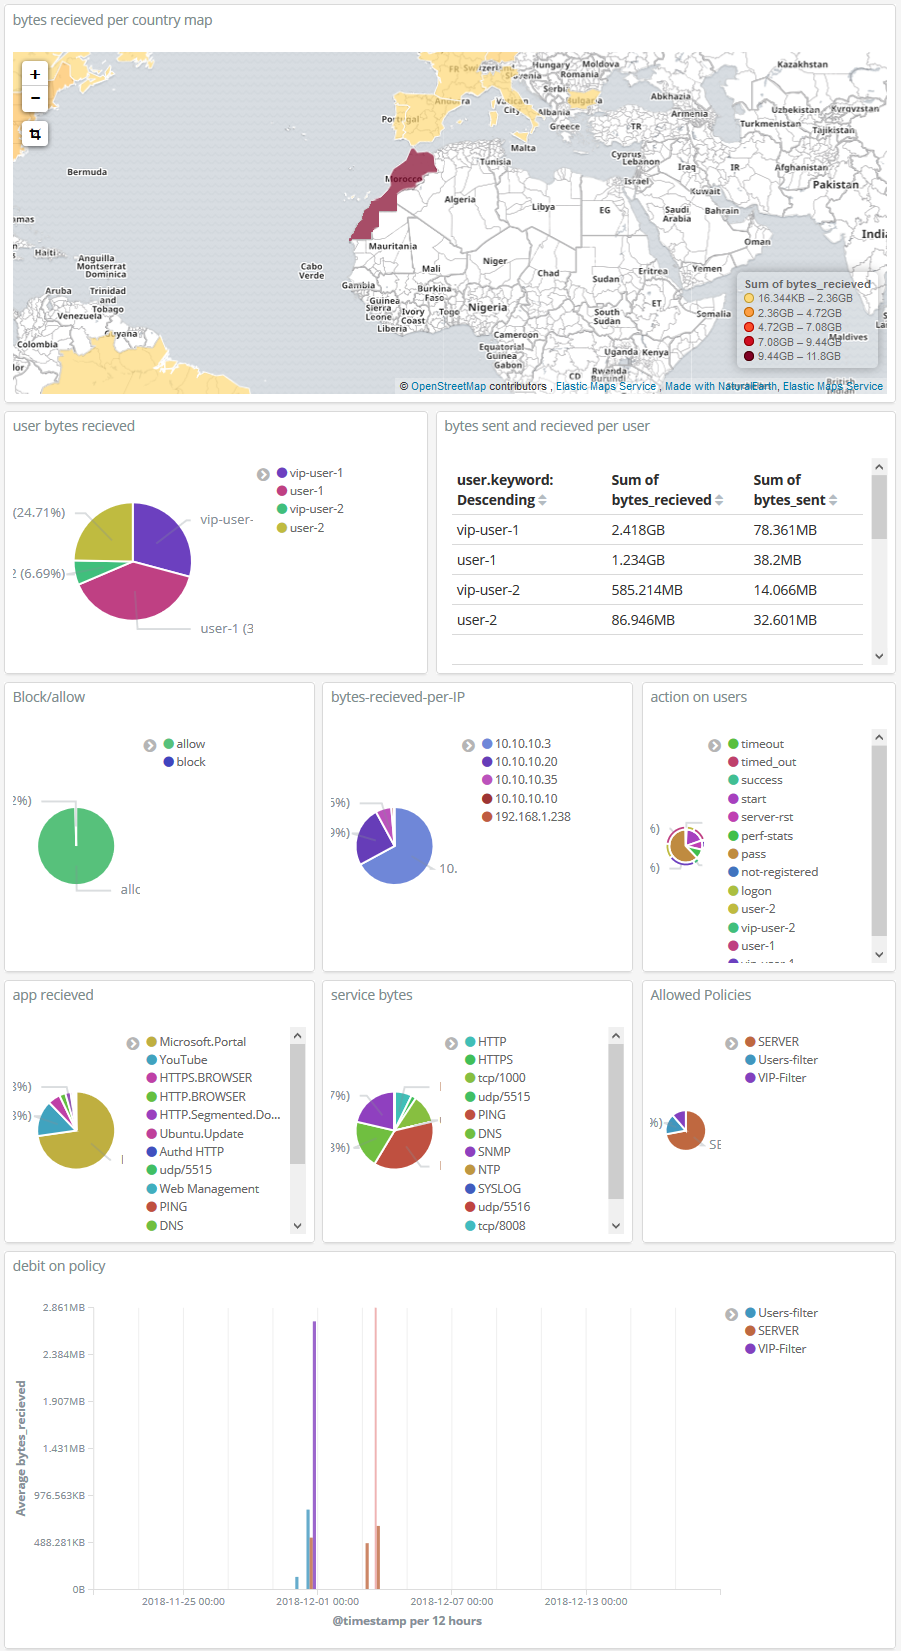Sort by Sum of bytes_sent column
Screen dimensions: 901x1651
(x=833, y=500)
